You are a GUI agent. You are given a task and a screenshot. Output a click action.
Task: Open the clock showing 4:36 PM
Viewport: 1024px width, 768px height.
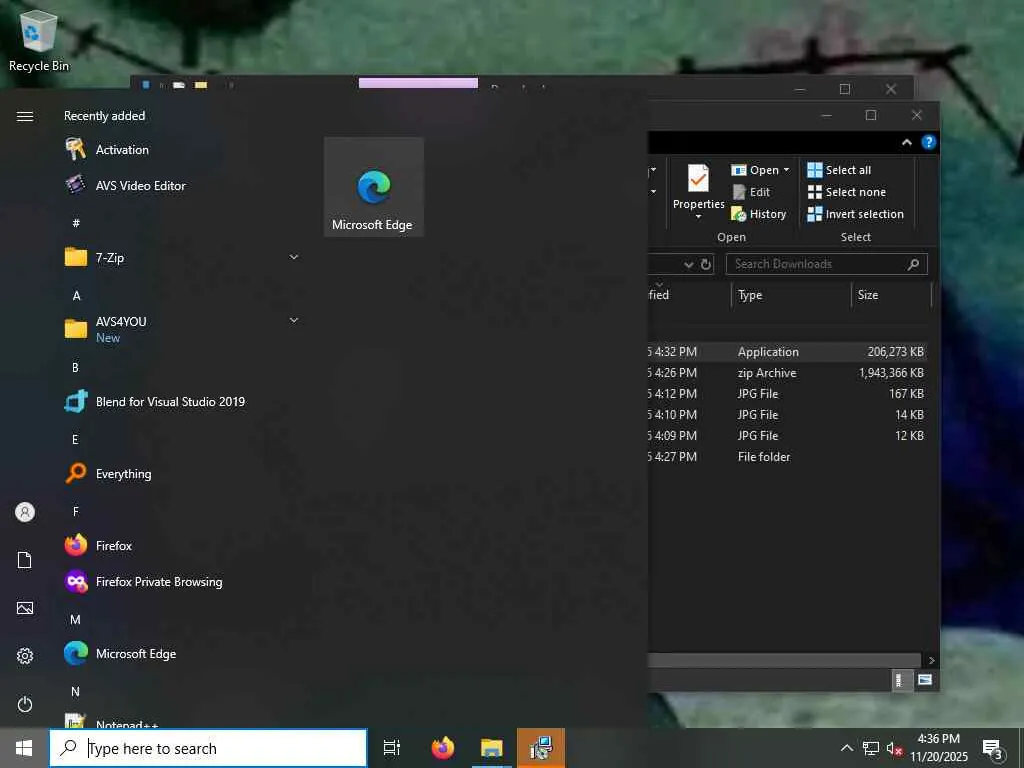coord(939,748)
